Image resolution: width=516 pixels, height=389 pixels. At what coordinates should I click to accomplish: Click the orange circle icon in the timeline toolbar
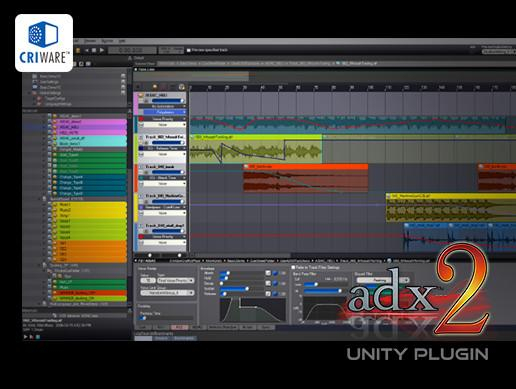(x=155, y=87)
